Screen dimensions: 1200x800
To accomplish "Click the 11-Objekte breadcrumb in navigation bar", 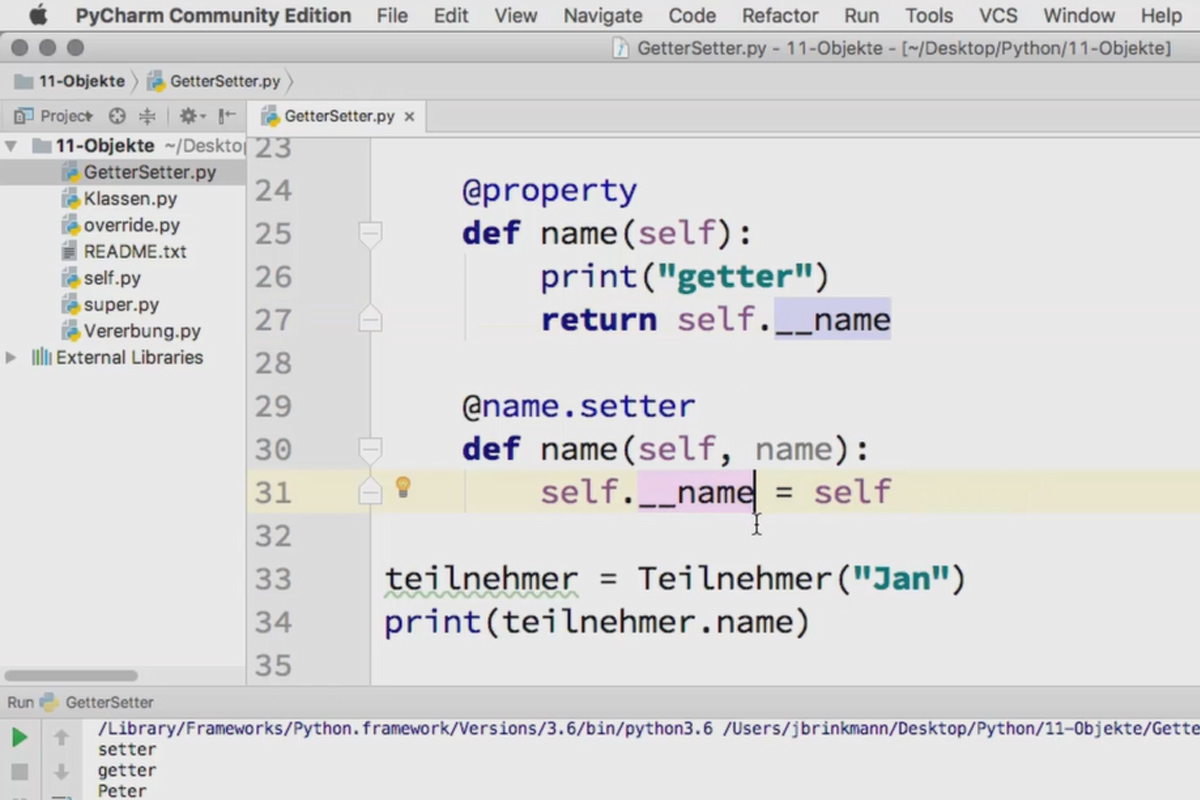I will point(70,81).
